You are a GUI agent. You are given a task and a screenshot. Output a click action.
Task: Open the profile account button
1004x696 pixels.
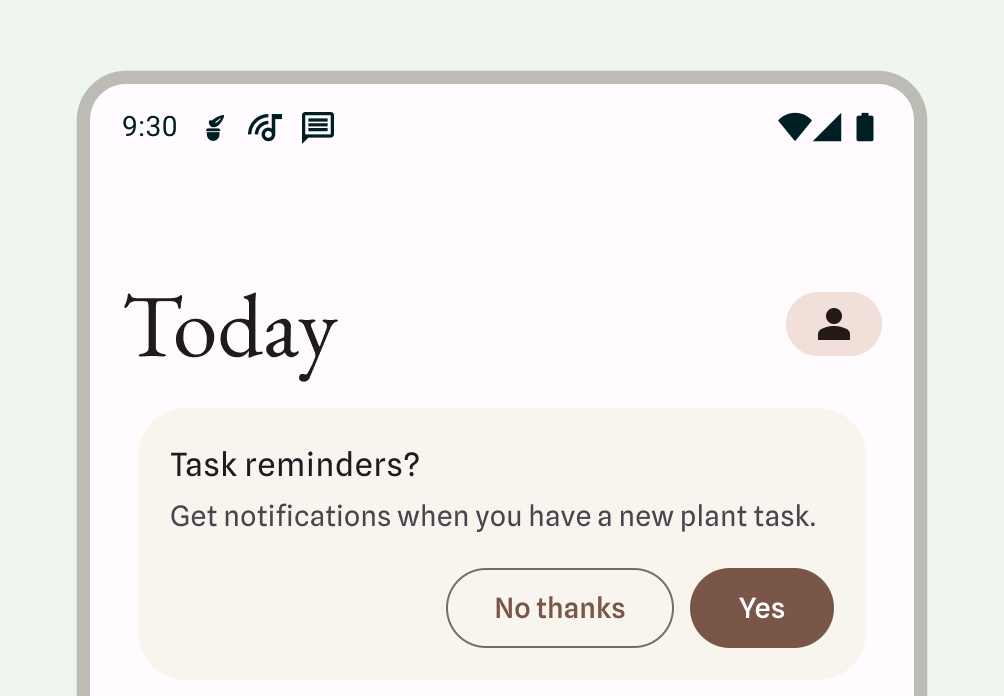point(834,324)
